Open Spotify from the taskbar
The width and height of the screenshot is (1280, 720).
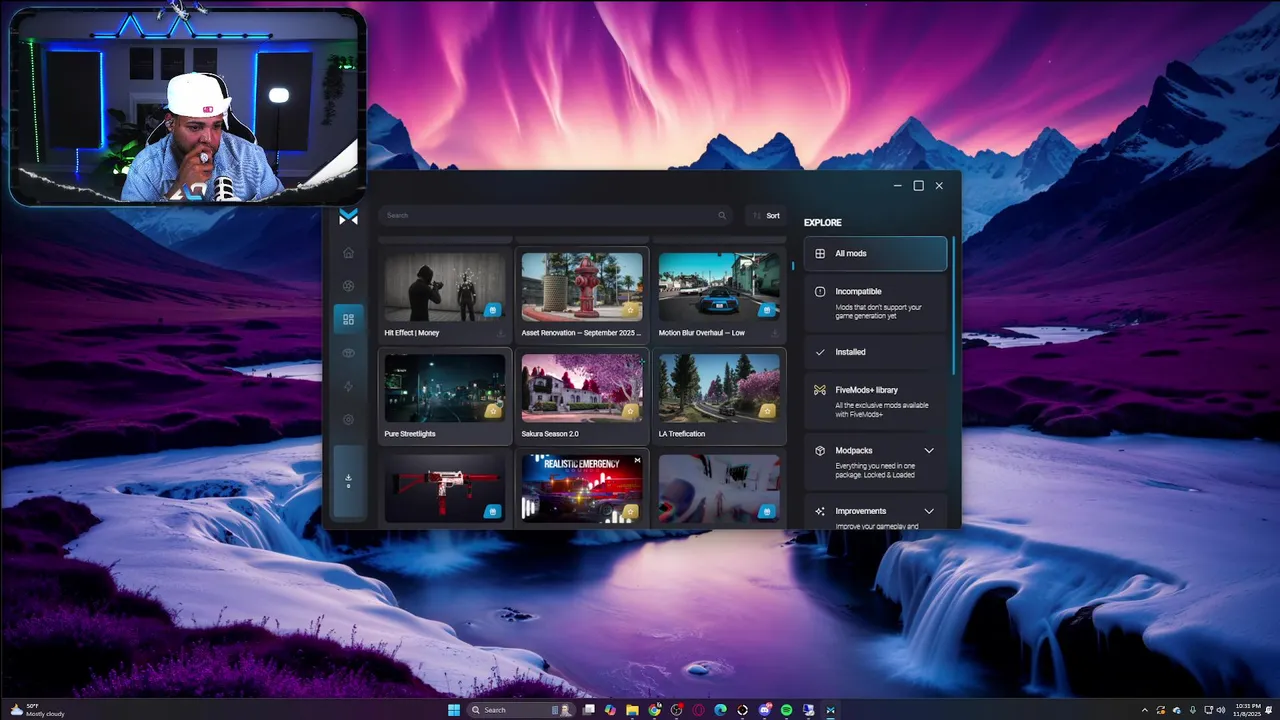pyautogui.click(x=787, y=710)
